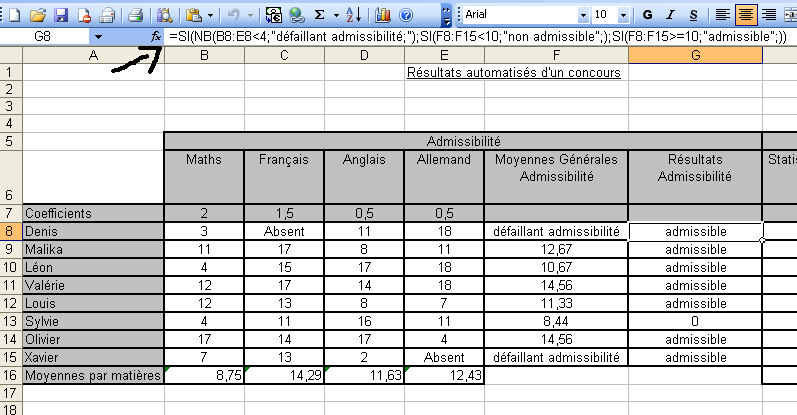Insert a hyperlink with globe icon
The width and height of the screenshot is (797, 415).
pyautogui.click(x=296, y=15)
